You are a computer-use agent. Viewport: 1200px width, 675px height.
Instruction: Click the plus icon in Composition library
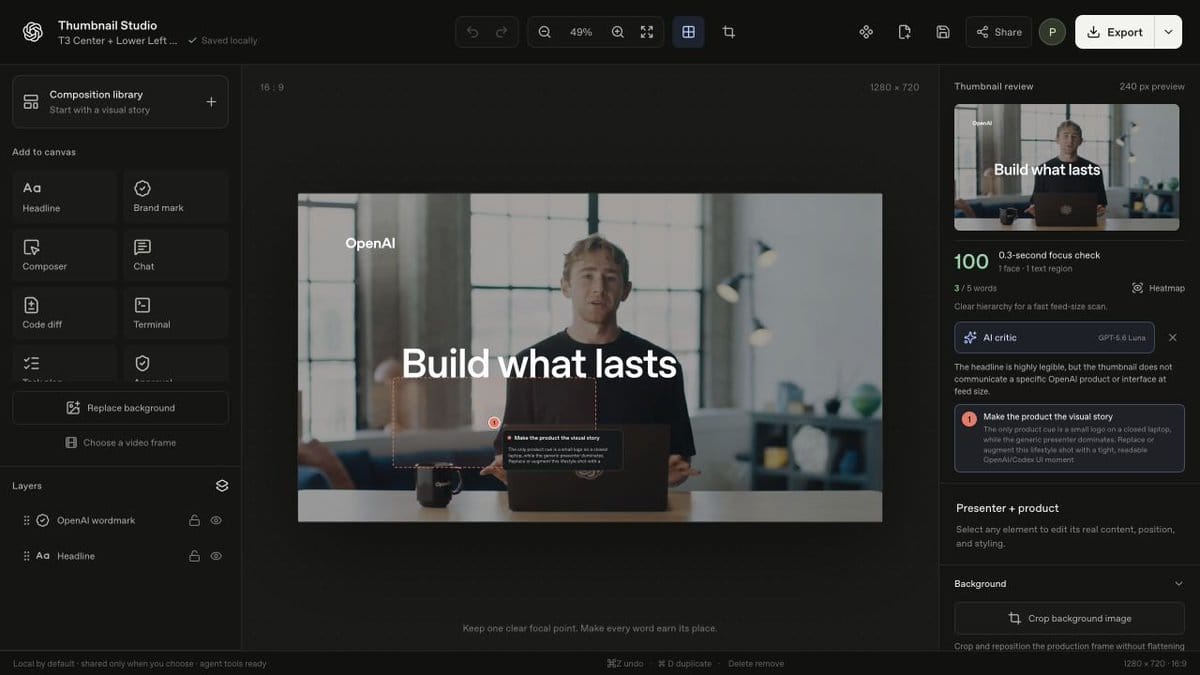[211, 102]
